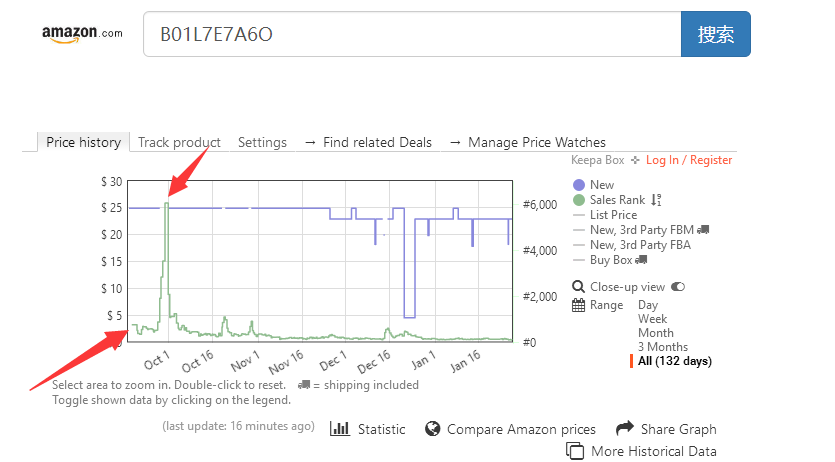Click the Share Graph arrow icon
The image size is (835, 462).
coord(625,428)
